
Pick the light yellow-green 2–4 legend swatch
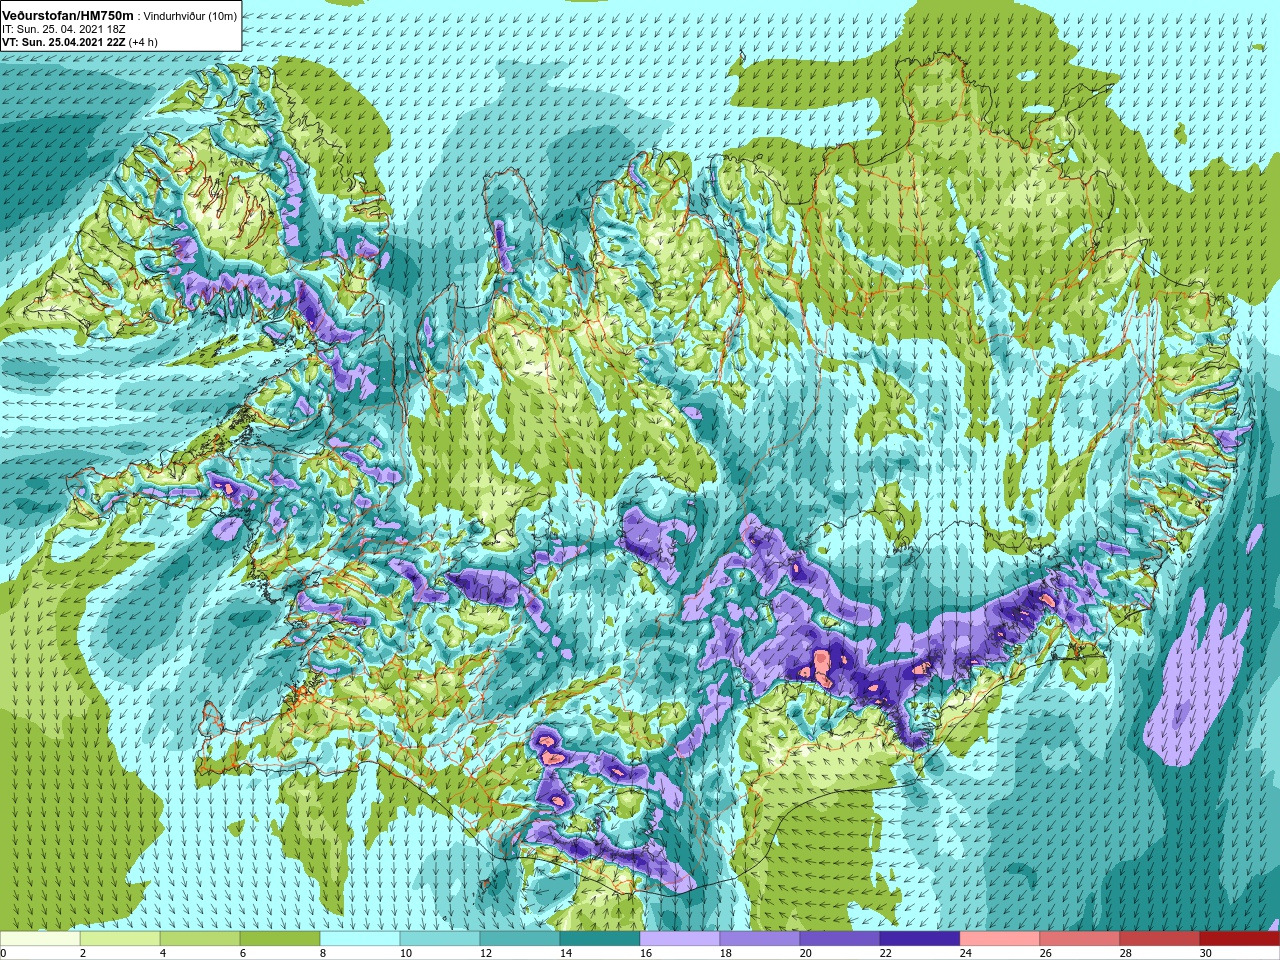(x=120, y=939)
